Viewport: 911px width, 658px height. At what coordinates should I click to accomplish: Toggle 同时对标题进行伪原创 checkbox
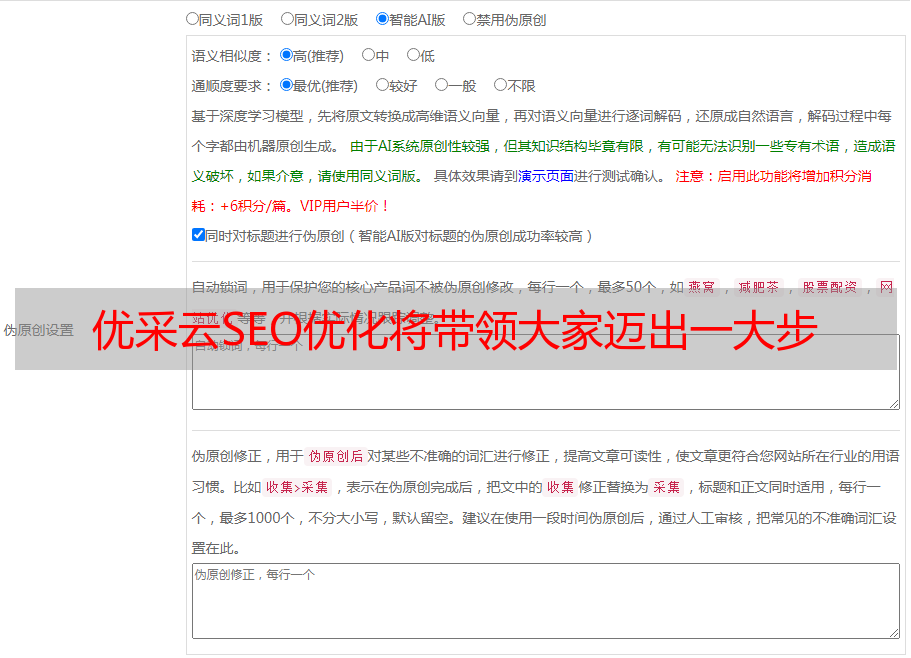[198, 235]
